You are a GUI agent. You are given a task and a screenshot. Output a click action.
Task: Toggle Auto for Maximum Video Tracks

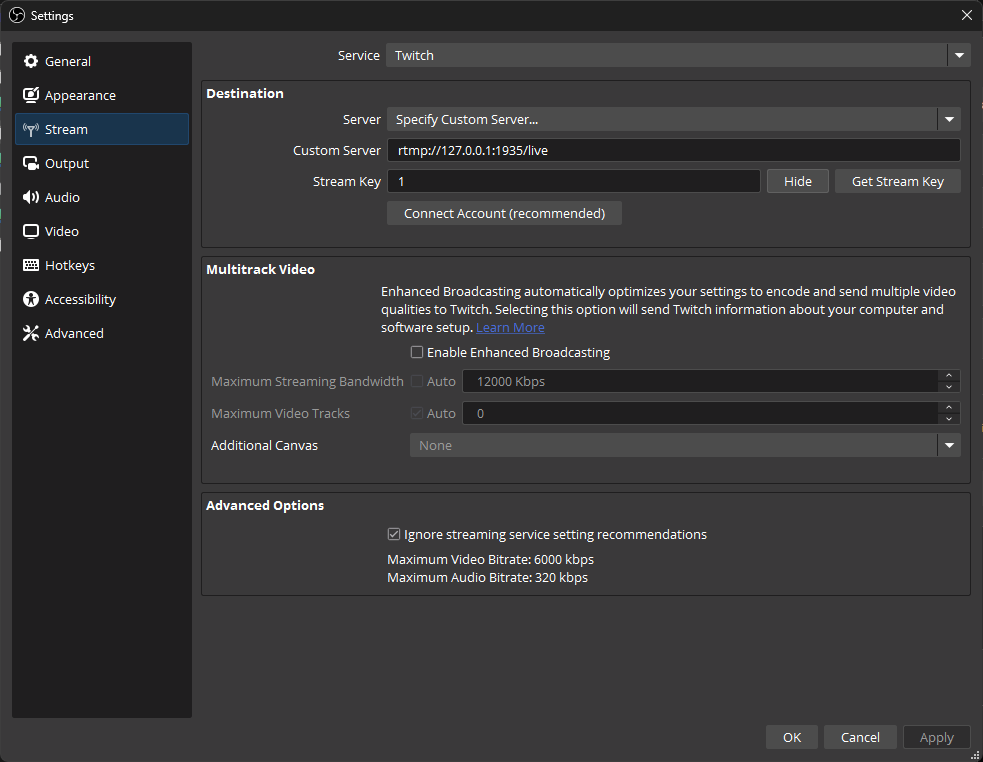(417, 413)
